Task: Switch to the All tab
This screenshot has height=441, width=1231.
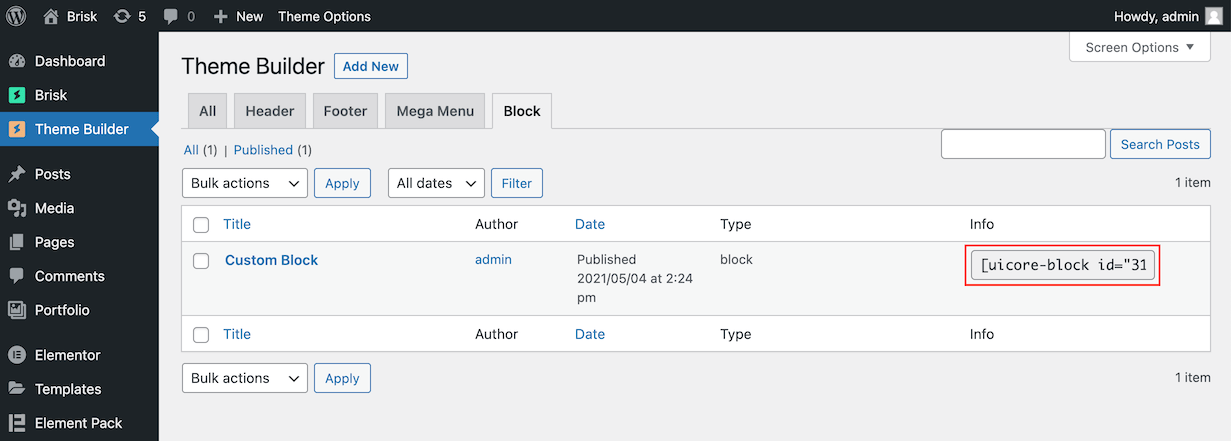Action: coord(207,111)
